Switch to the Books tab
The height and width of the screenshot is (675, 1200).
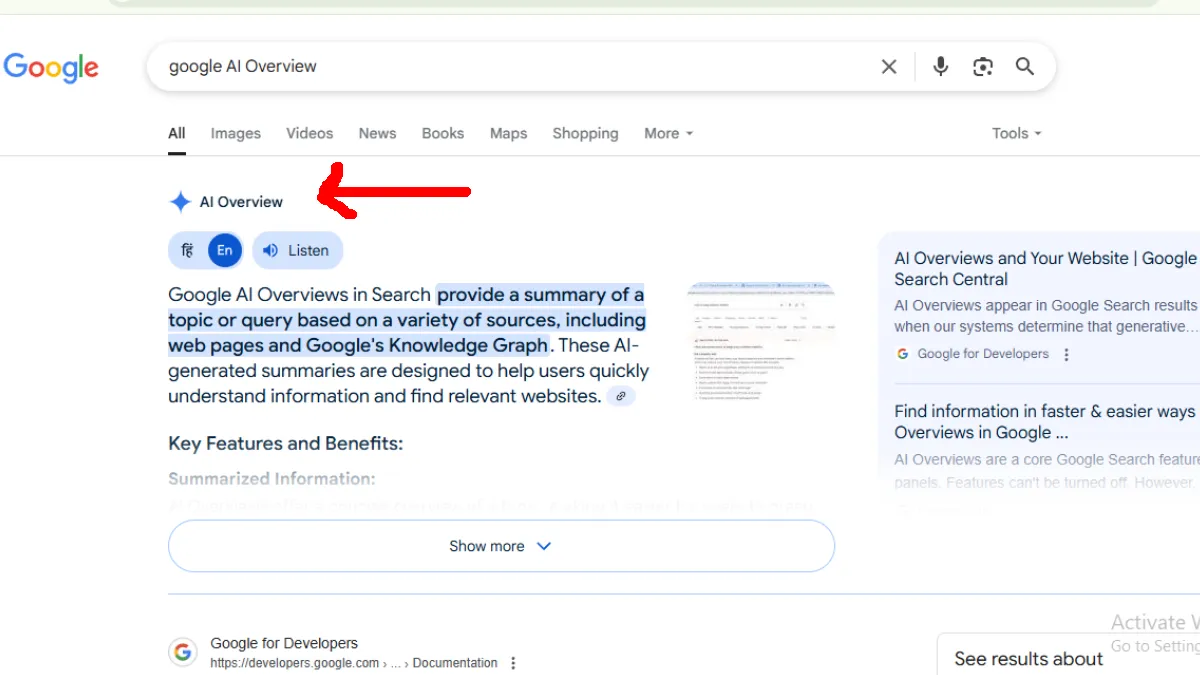click(x=443, y=133)
